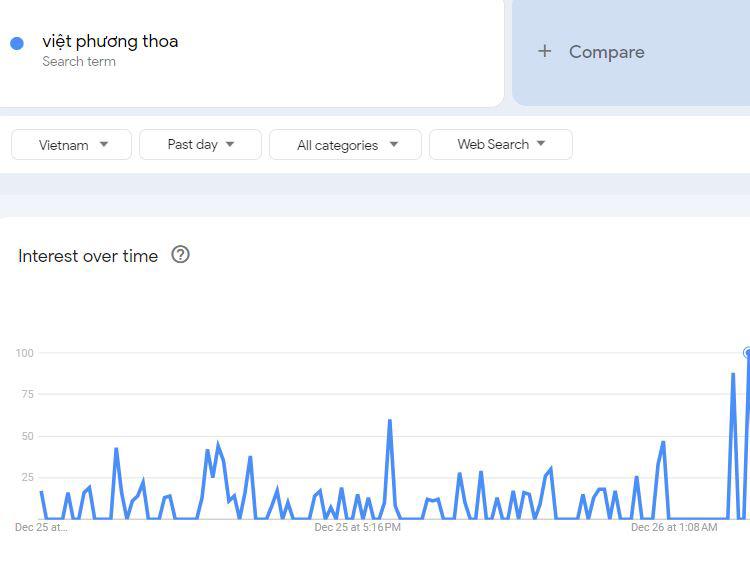The image size is (750, 581).
Task: Click the Dec 26 at 1:08AM axis label
Action: point(673,527)
